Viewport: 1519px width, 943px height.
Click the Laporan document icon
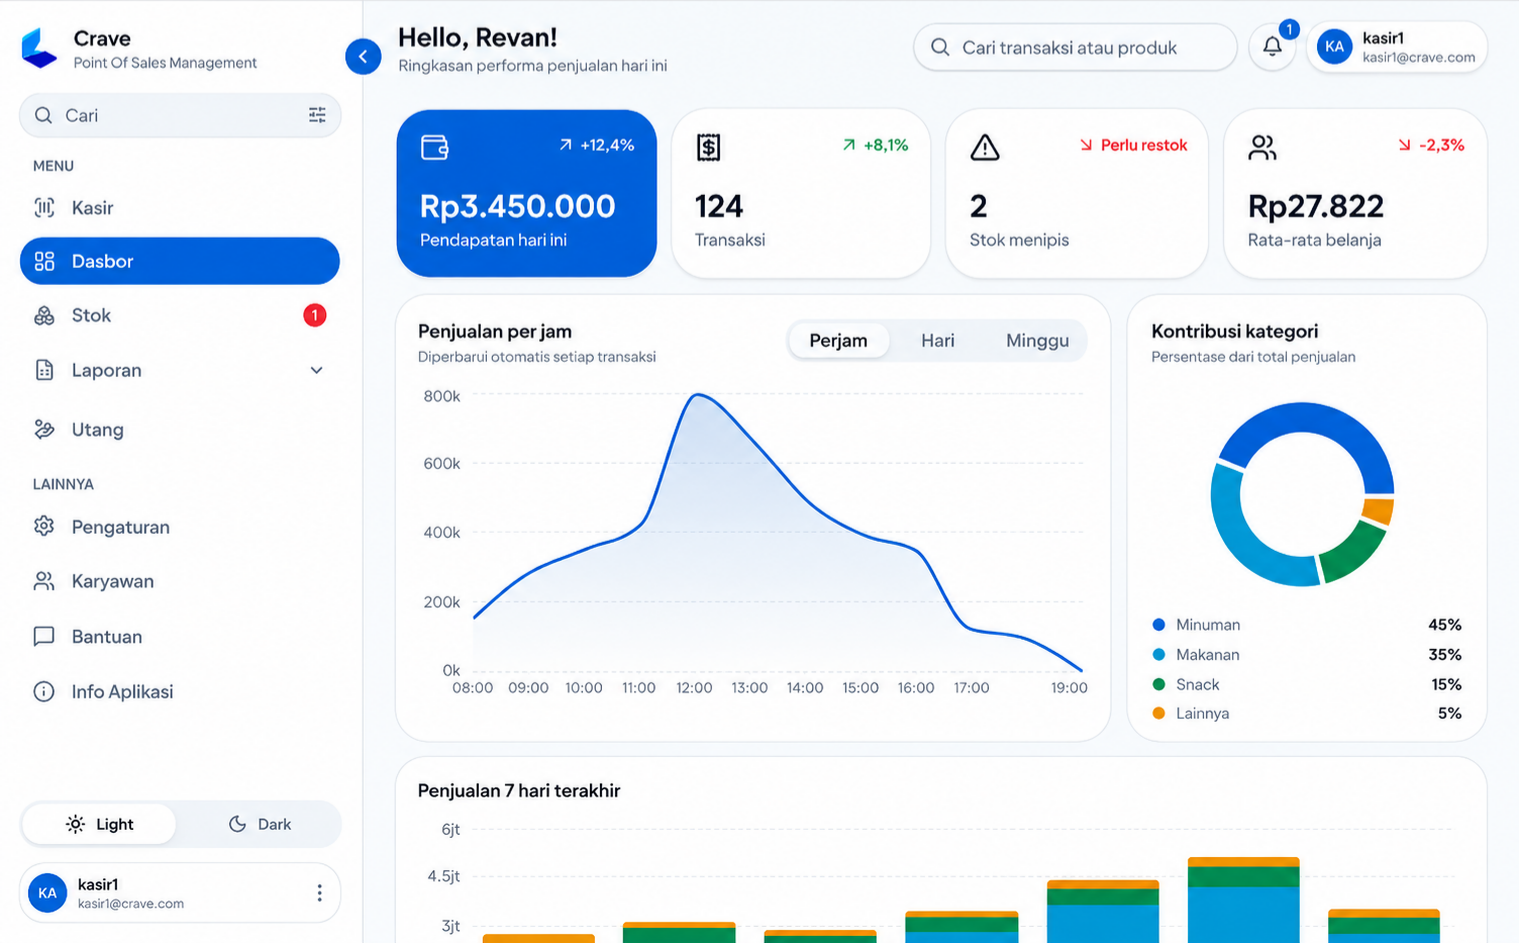point(44,370)
